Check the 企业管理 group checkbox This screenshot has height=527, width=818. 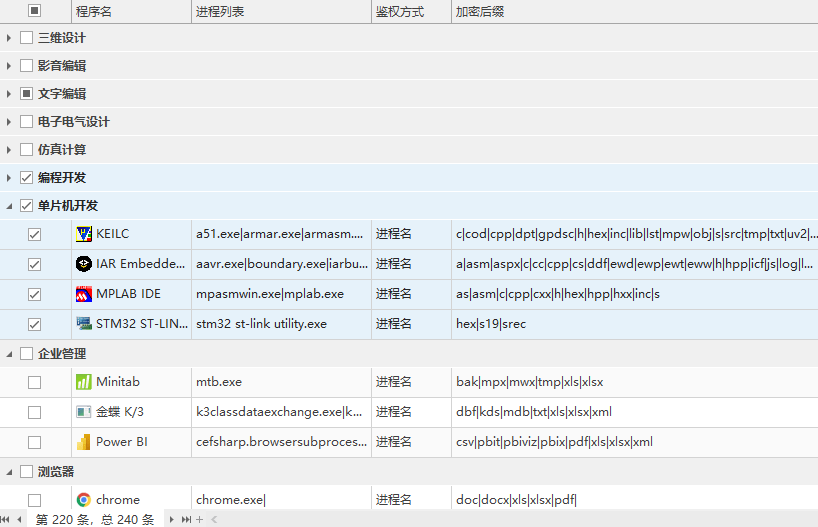26,353
